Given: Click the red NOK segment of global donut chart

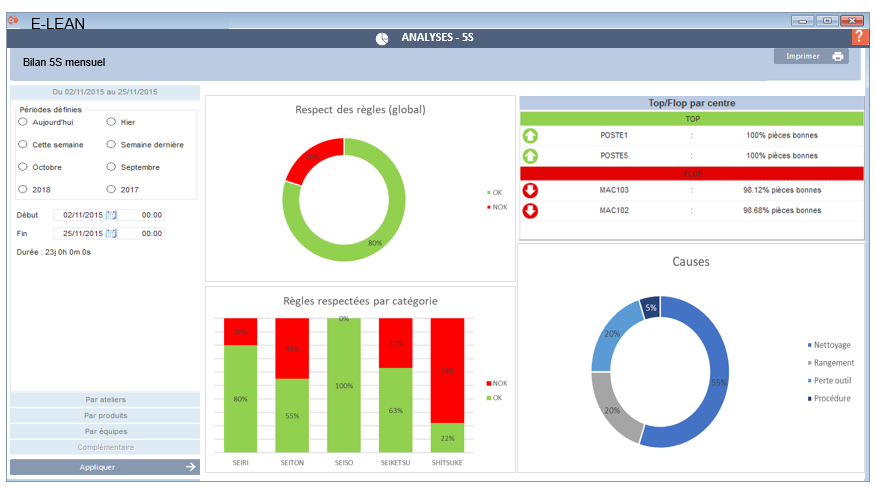Looking at the screenshot, I should coord(314,158).
